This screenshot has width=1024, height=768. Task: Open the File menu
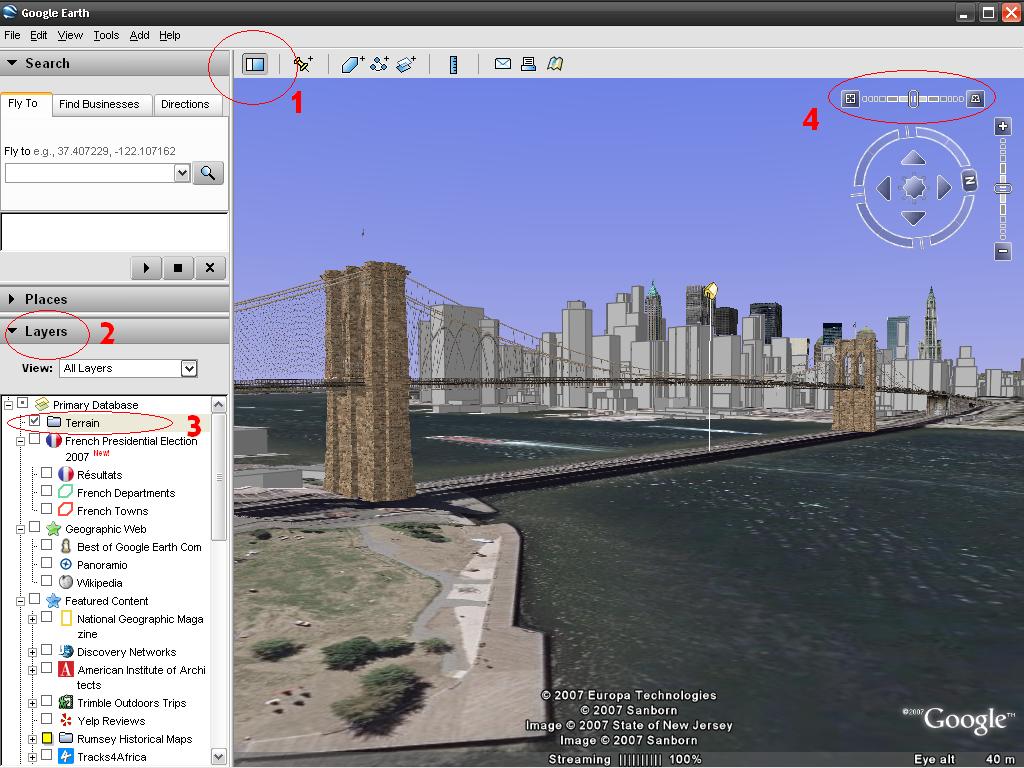(x=12, y=35)
